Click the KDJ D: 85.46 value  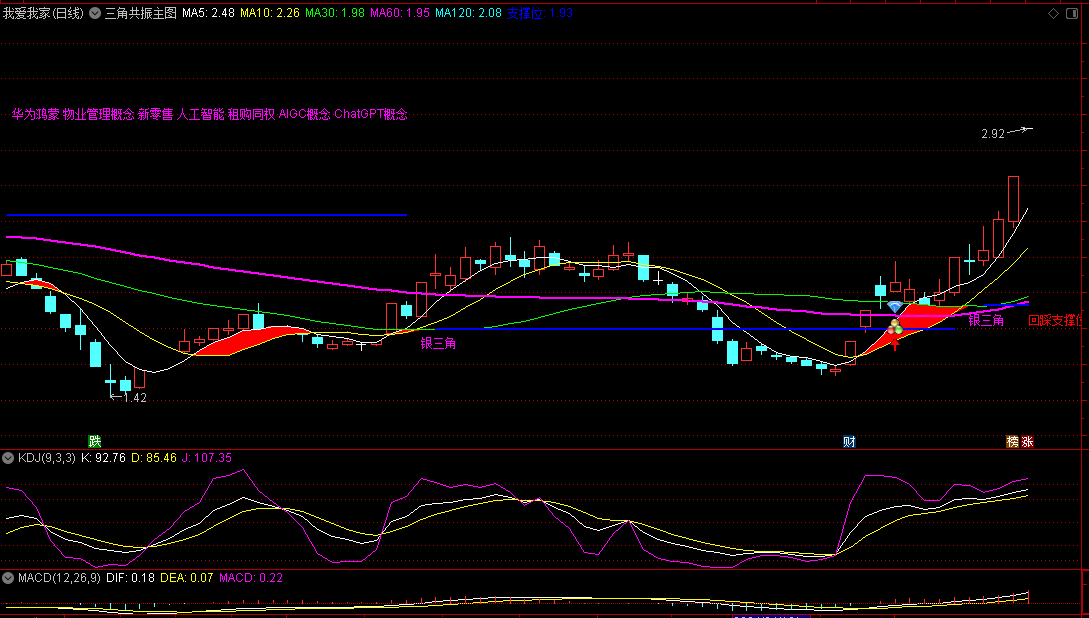coord(153,458)
